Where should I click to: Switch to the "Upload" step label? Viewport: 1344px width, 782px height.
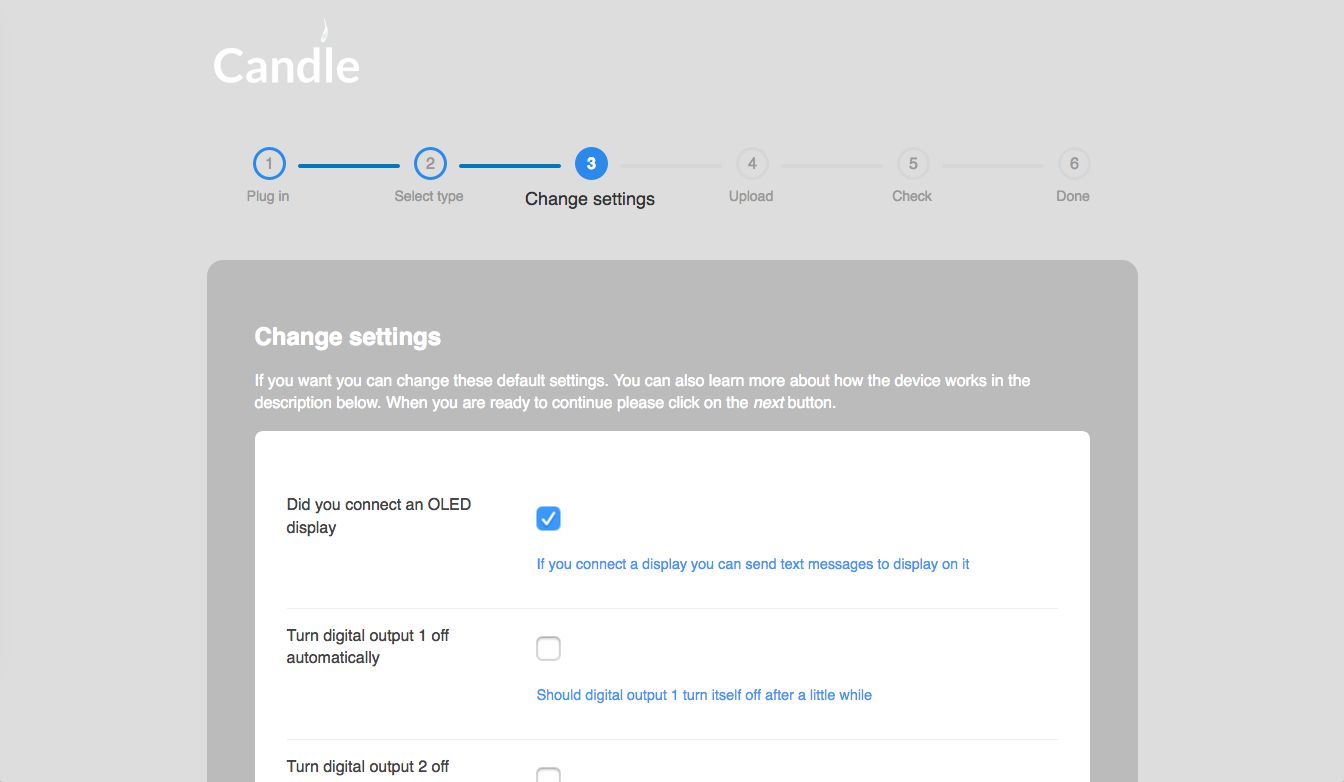click(x=751, y=196)
